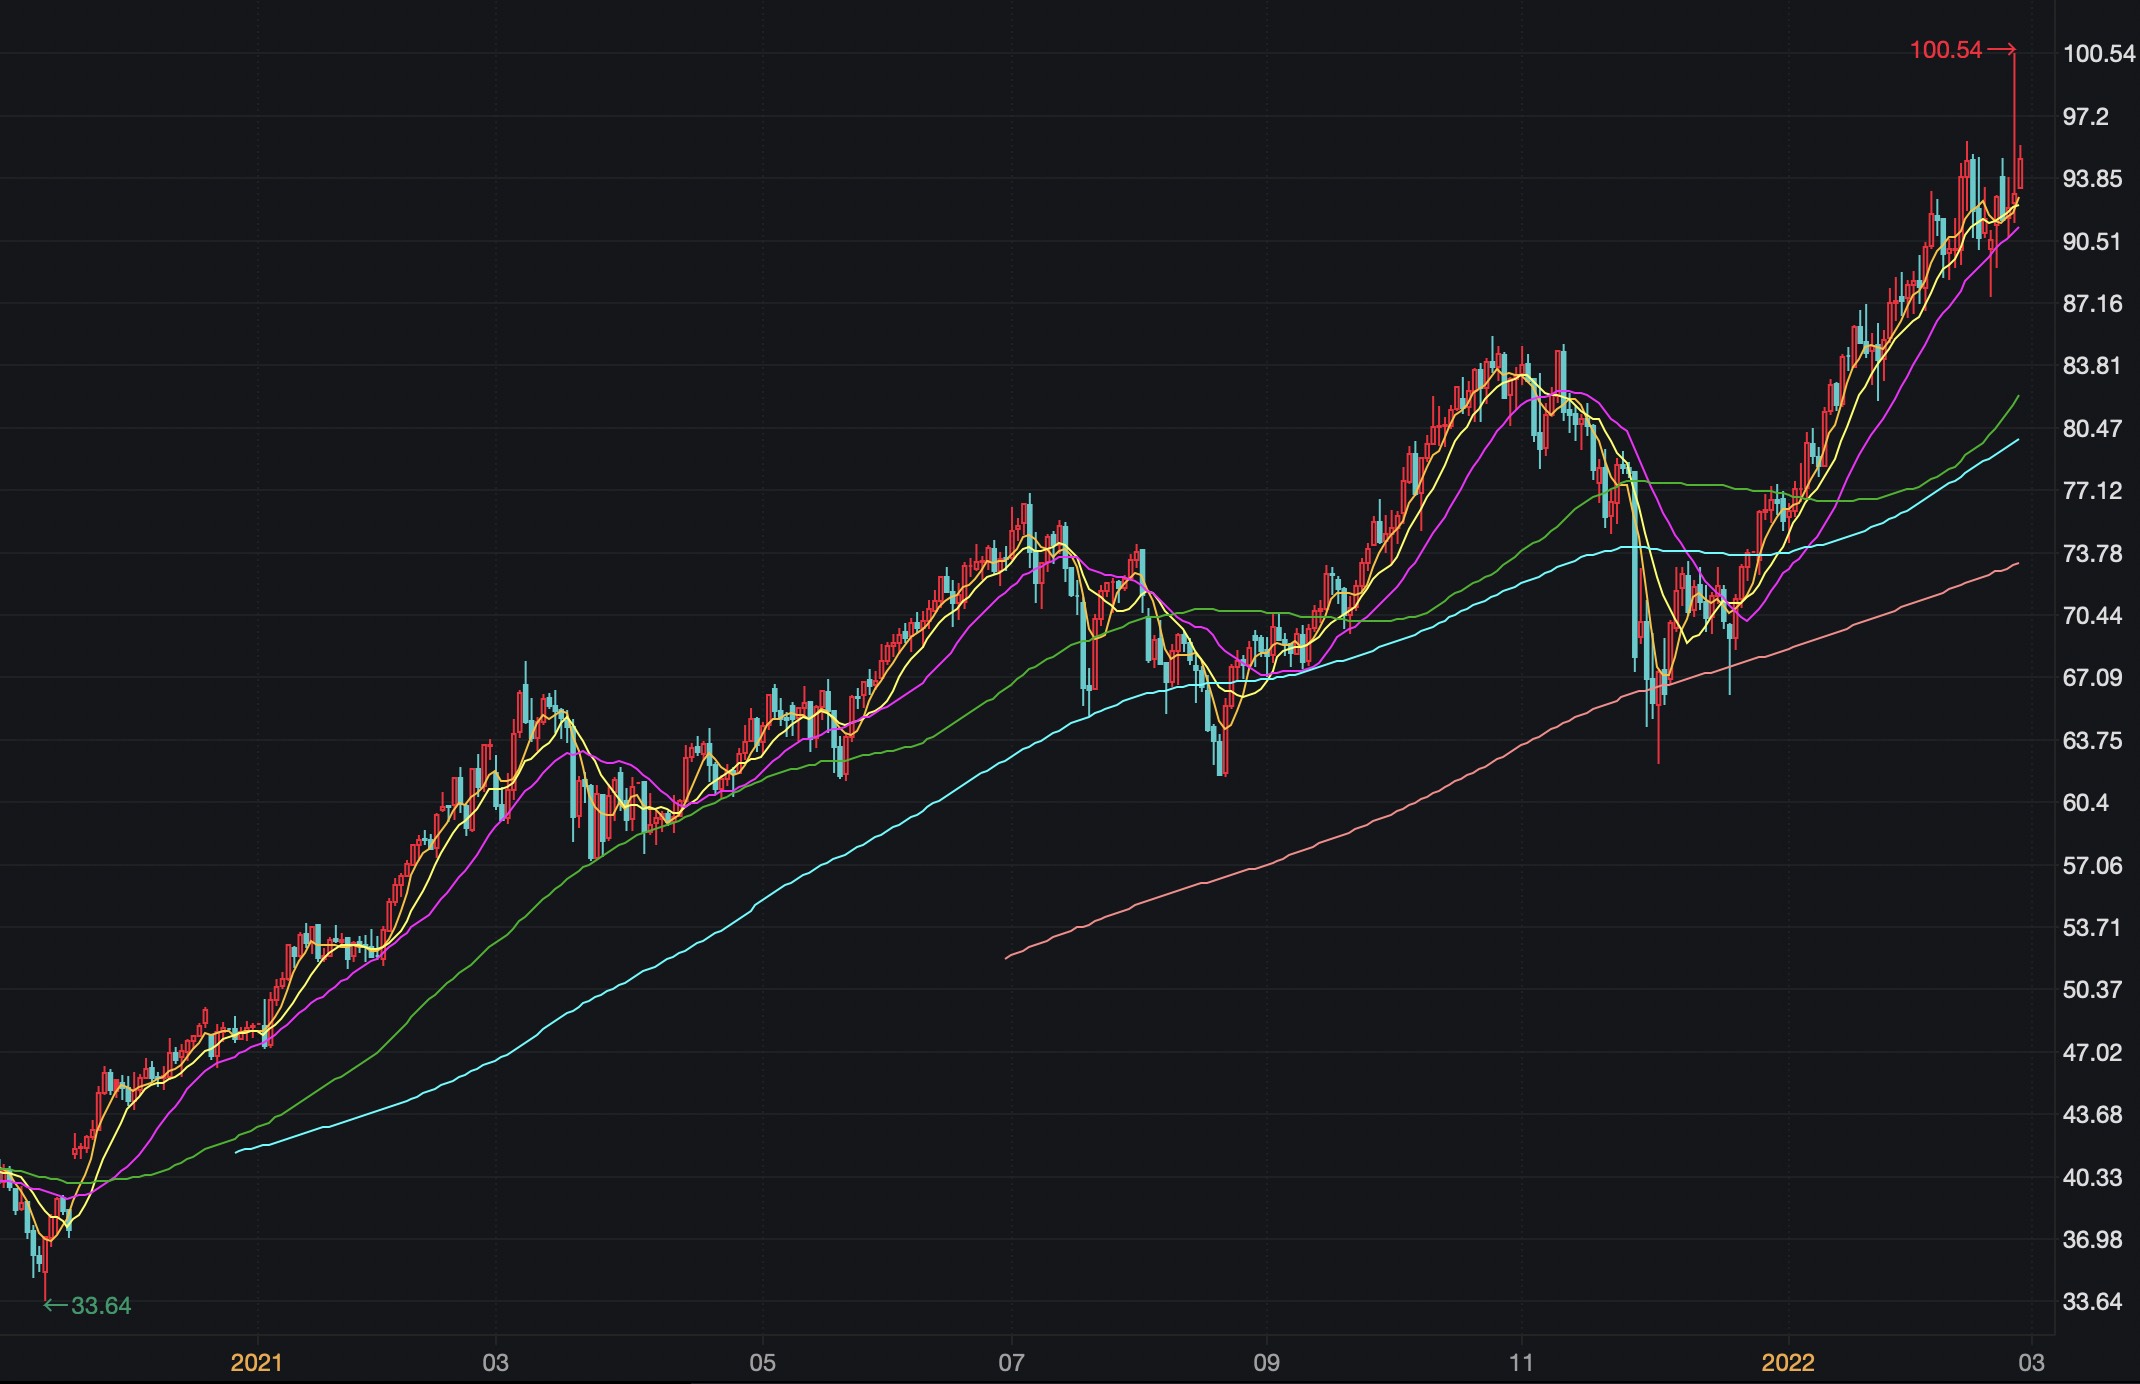Click the 33.64 low price marker label
Viewport: 2140px width, 1384px height.
100,1306
